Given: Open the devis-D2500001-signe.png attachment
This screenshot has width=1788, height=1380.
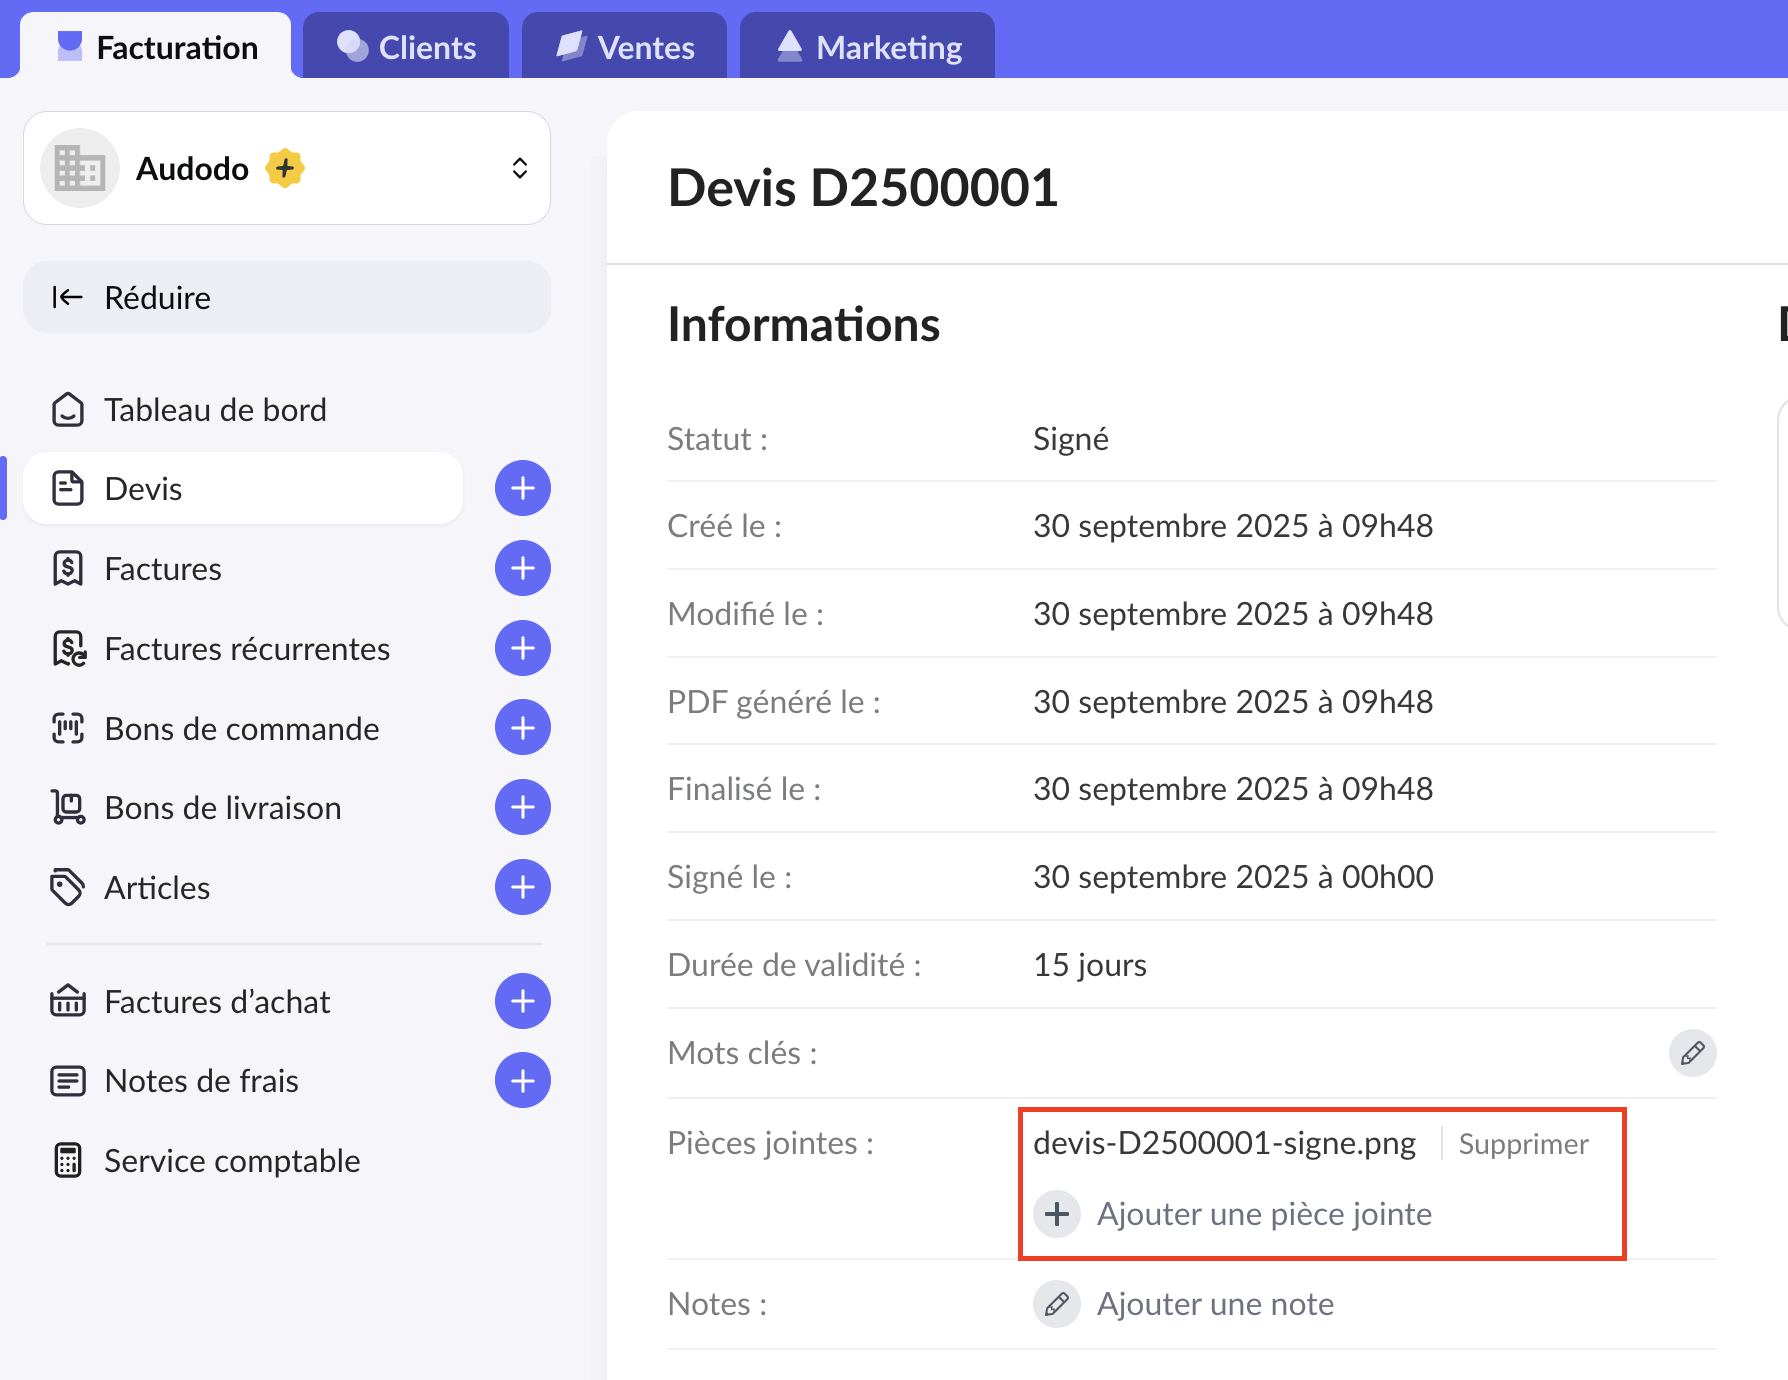Looking at the screenshot, I should click(1224, 1143).
